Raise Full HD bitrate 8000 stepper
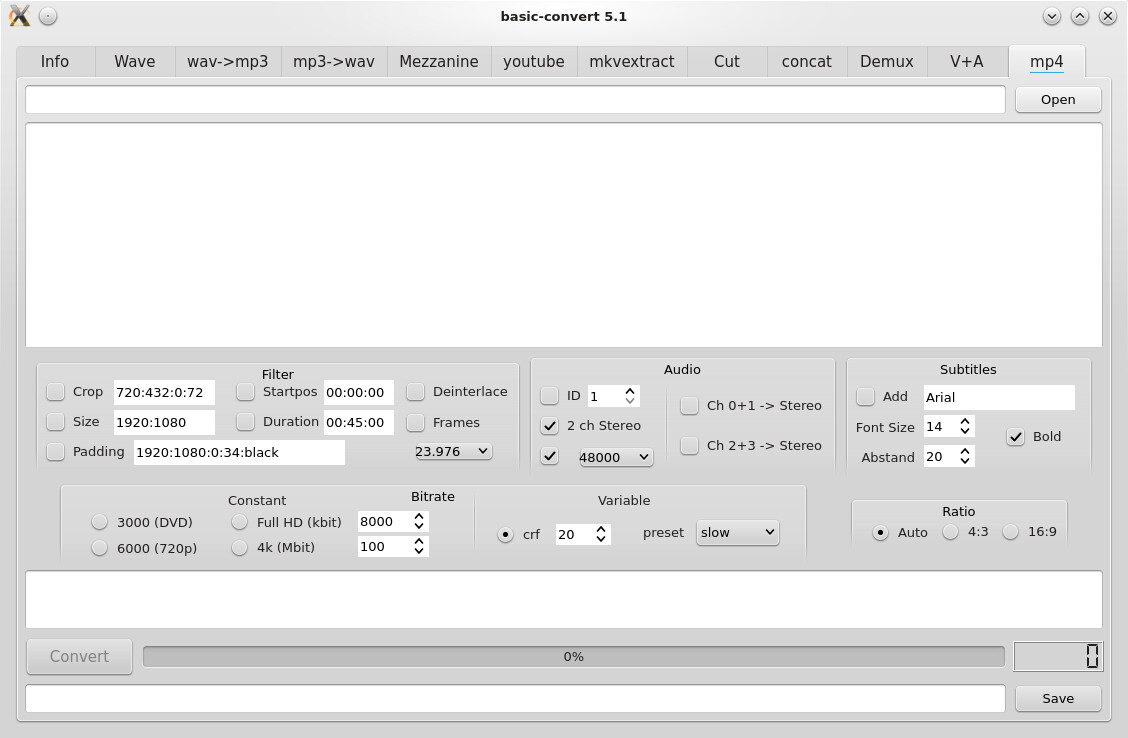 419,516
